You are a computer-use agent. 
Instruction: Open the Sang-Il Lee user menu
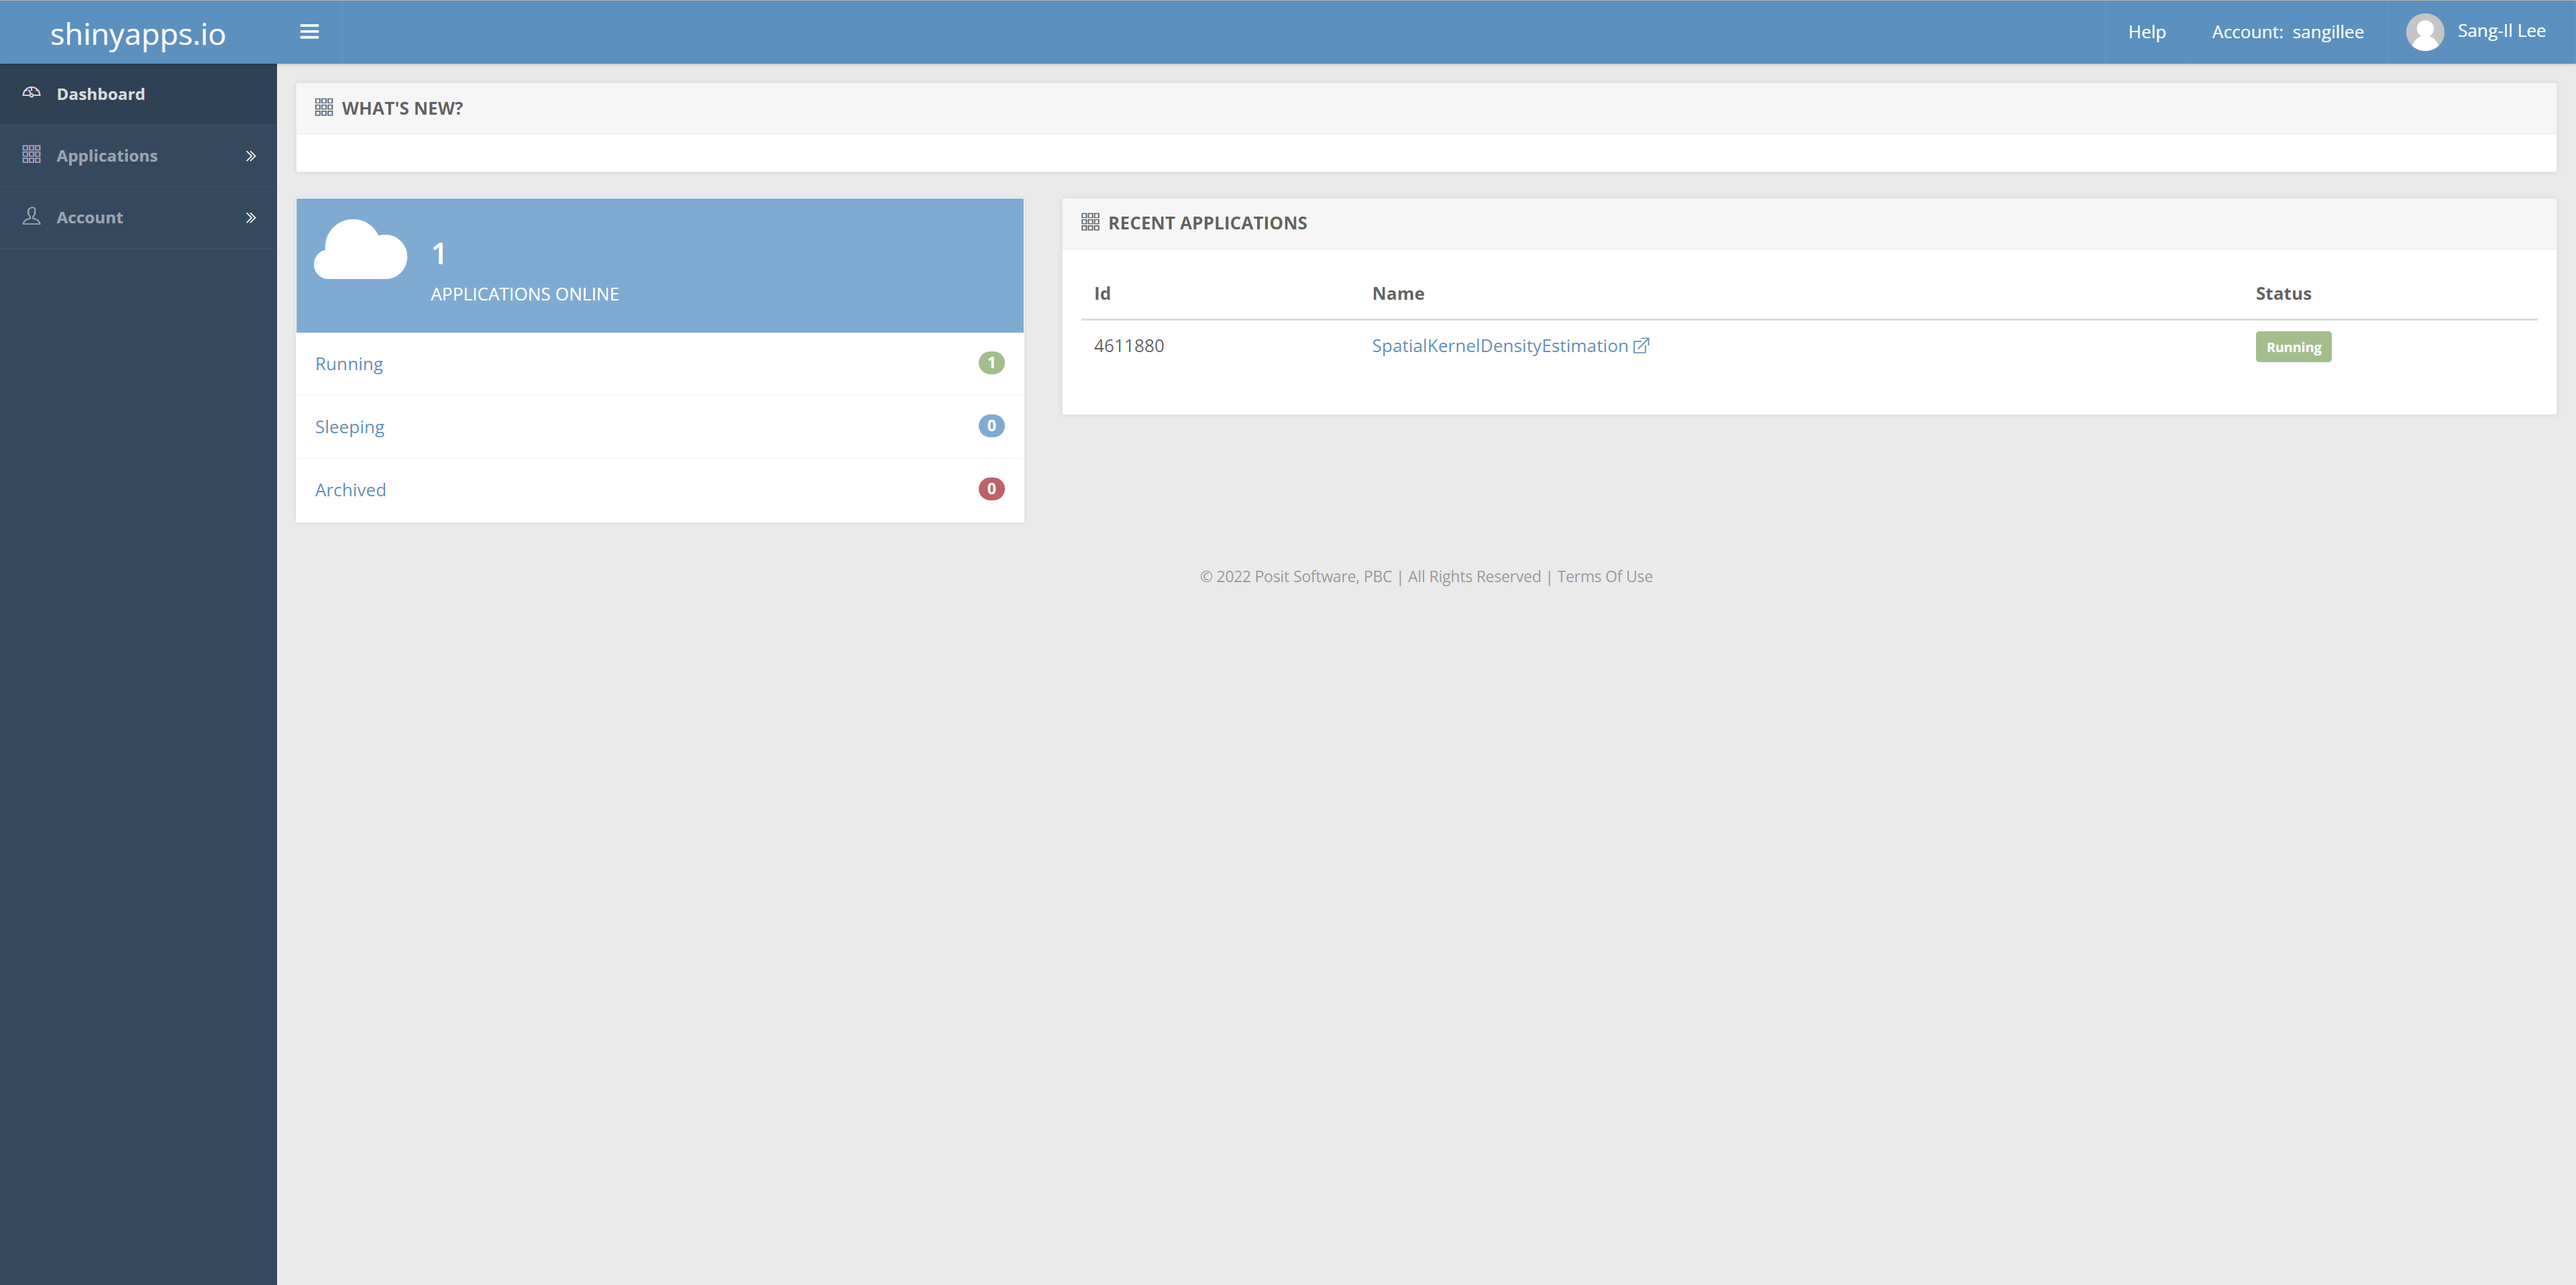click(x=2501, y=31)
